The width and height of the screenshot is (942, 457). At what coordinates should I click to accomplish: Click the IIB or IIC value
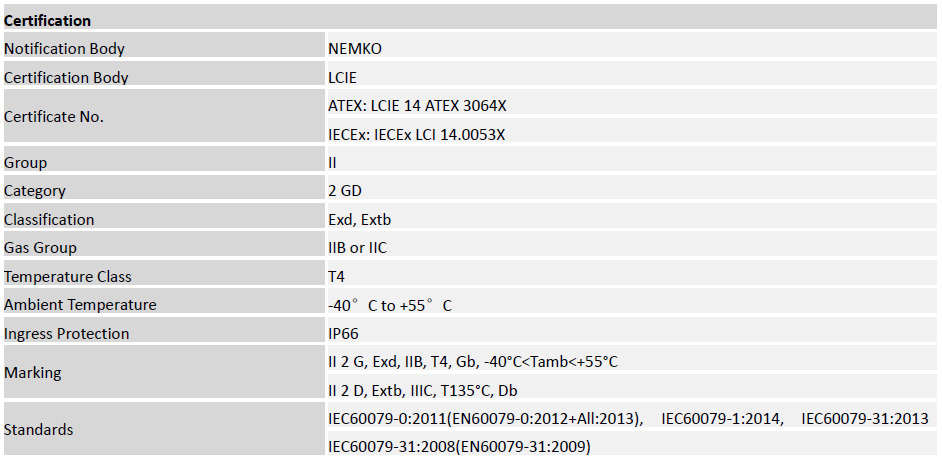tap(357, 247)
